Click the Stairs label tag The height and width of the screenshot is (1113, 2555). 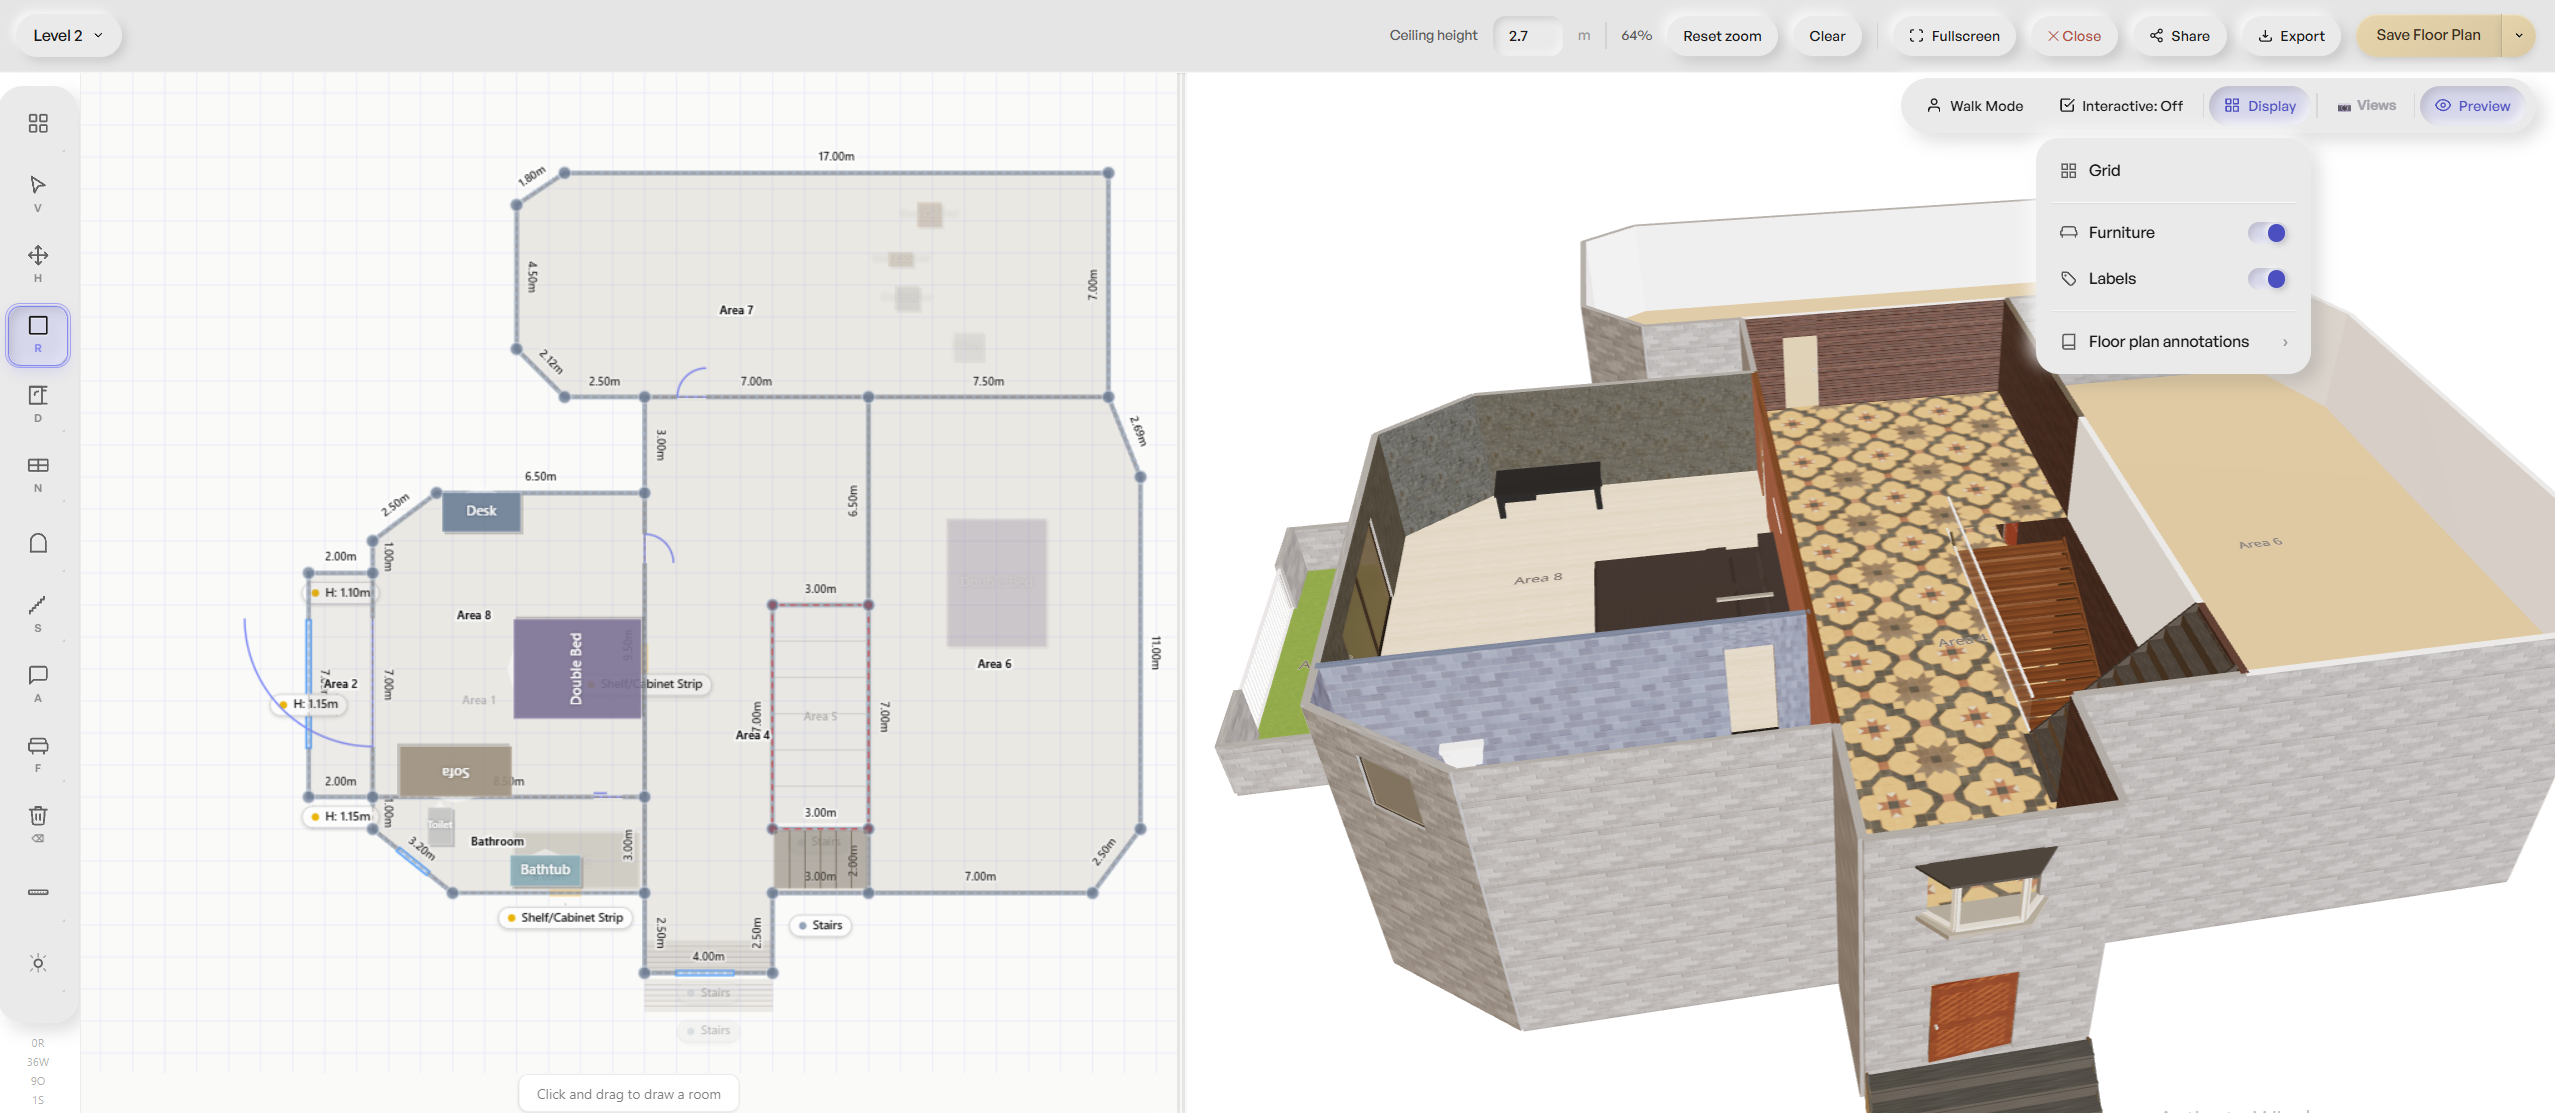820,926
